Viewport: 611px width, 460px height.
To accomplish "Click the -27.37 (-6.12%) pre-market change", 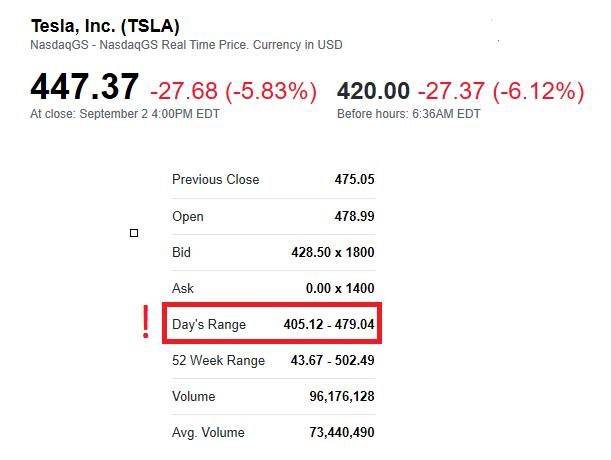I will [x=500, y=91].
